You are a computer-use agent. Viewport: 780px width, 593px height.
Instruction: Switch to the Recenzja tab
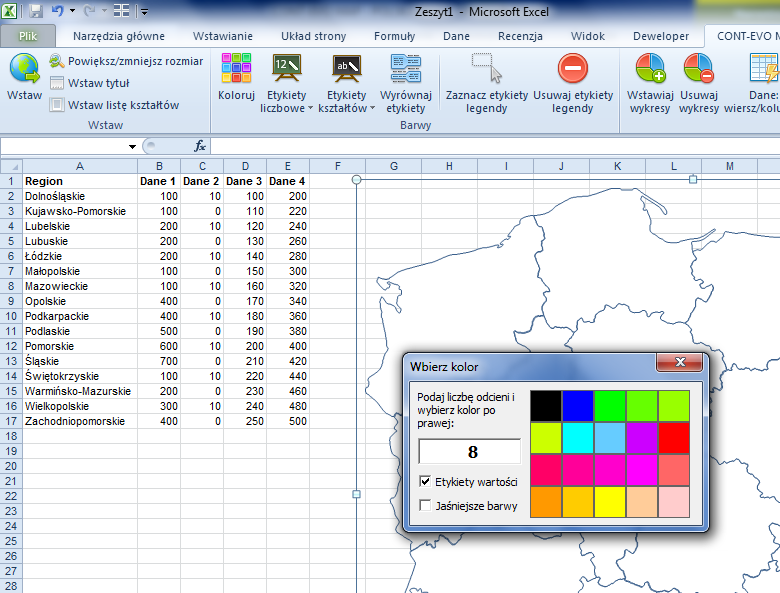520,36
